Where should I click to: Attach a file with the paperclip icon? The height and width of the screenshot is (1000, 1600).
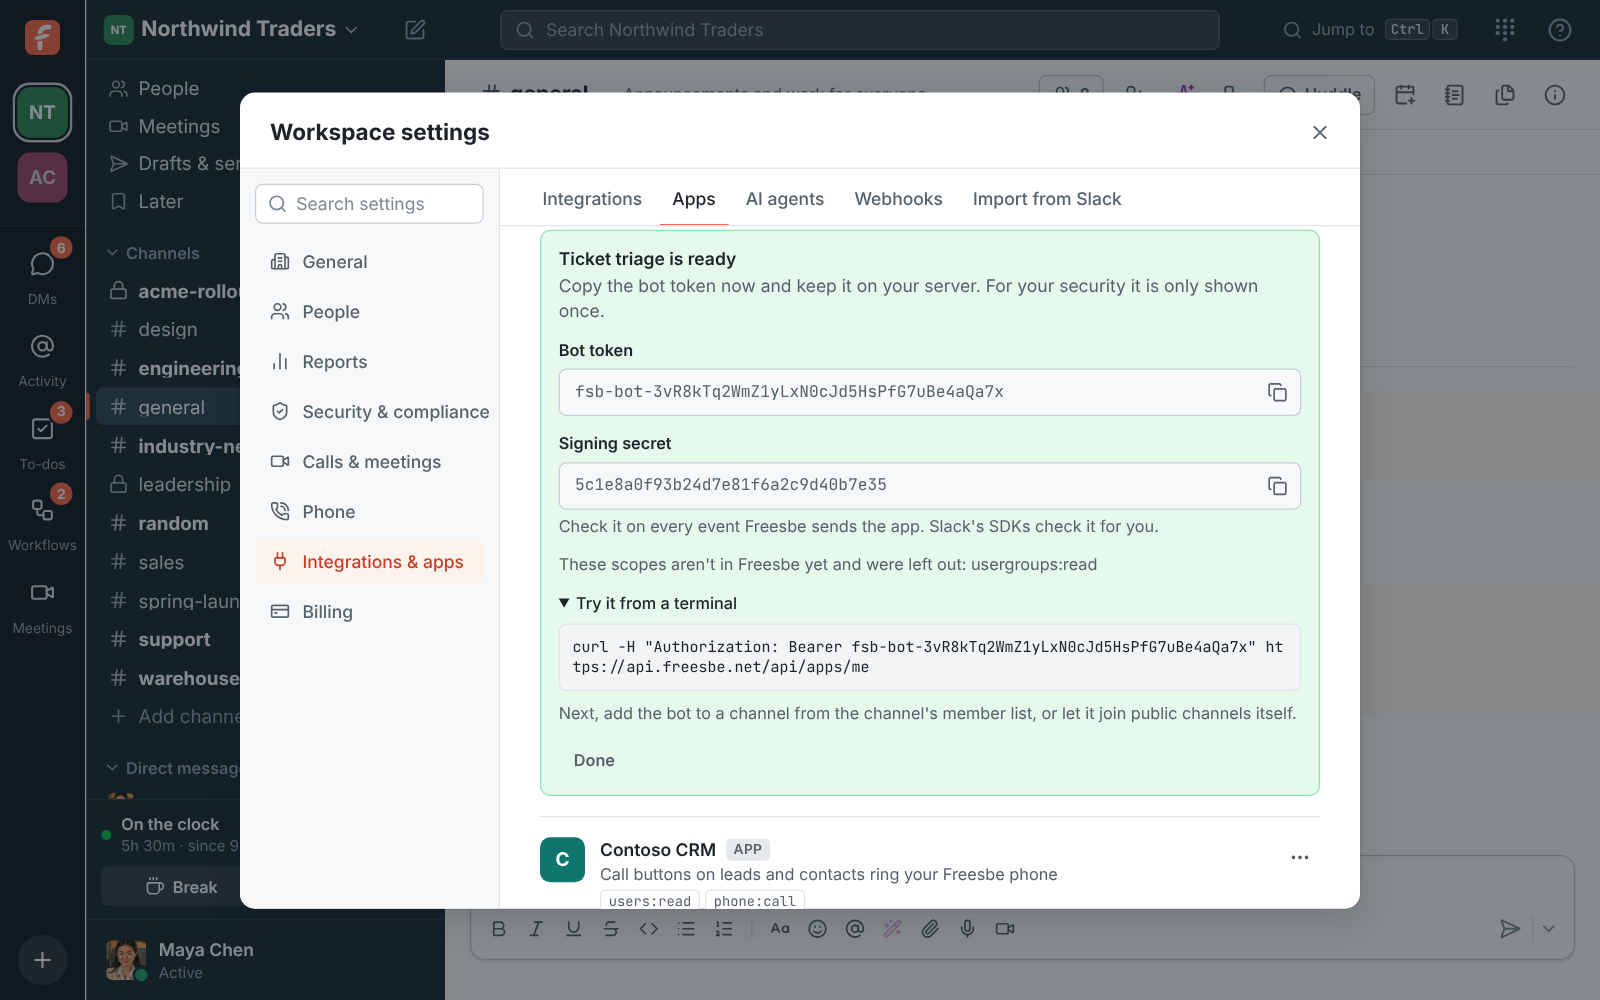pyautogui.click(x=930, y=929)
